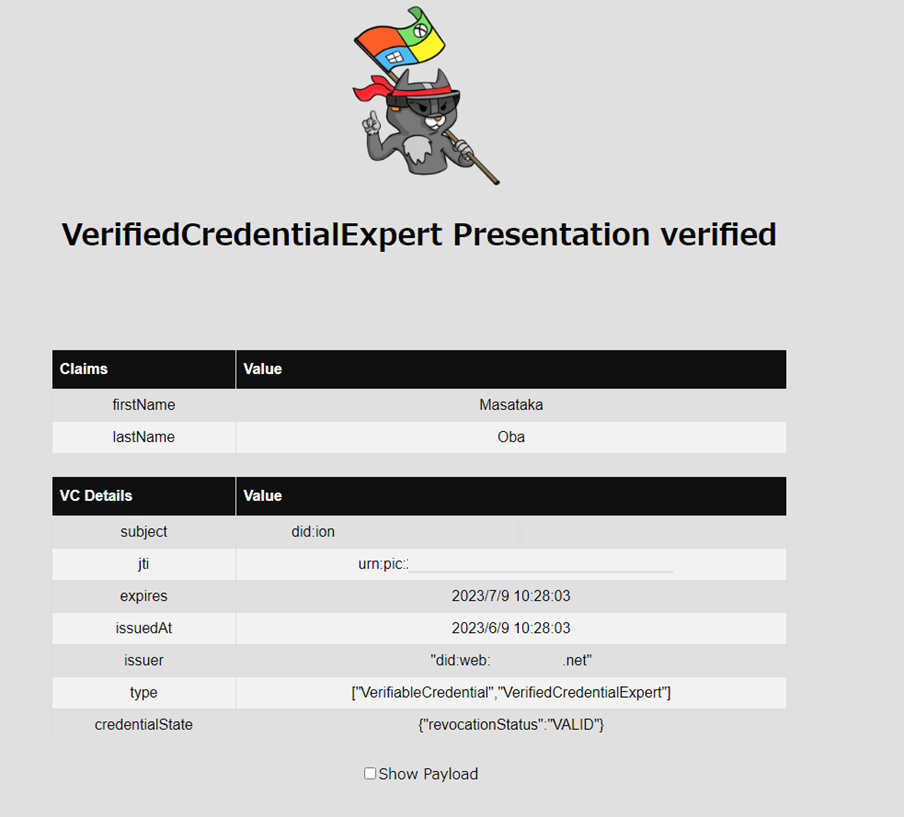The width and height of the screenshot is (904, 817).
Task: Click the VerifiableCredential type array value
Action: point(511,692)
